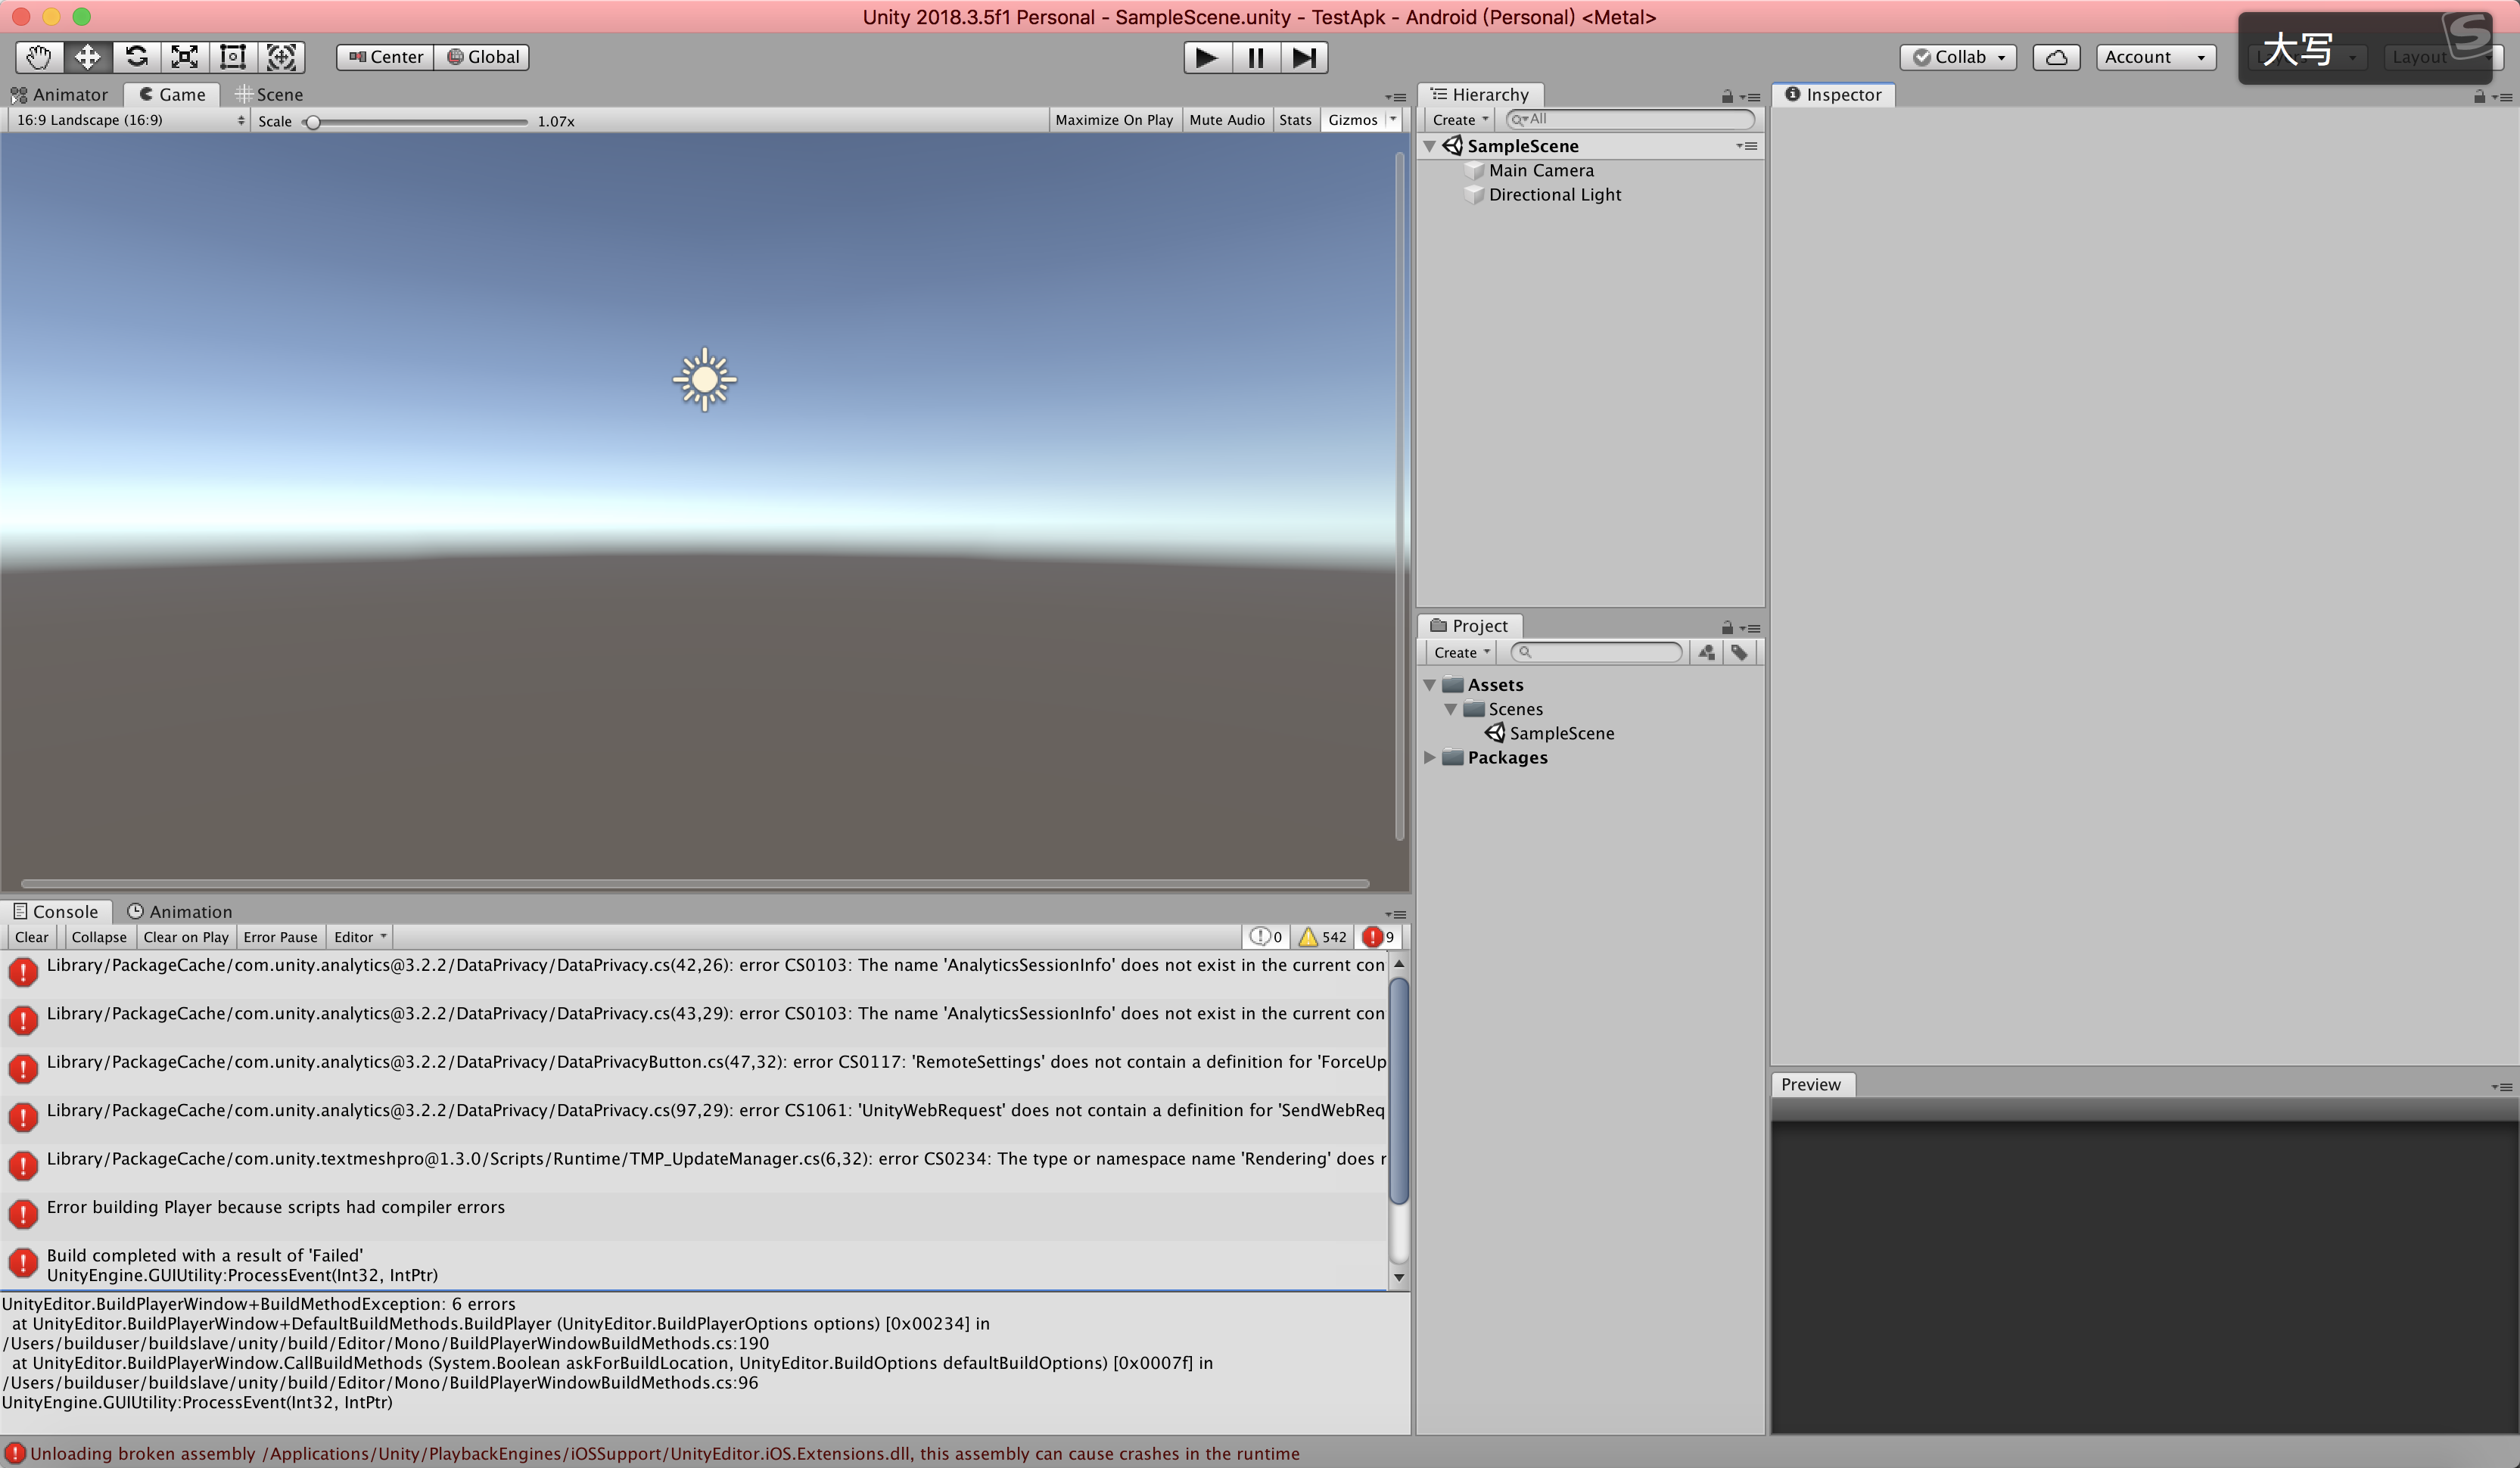Toggle Maximize On Play
Image resolution: width=2520 pixels, height=1468 pixels.
tap(1113, 119)
